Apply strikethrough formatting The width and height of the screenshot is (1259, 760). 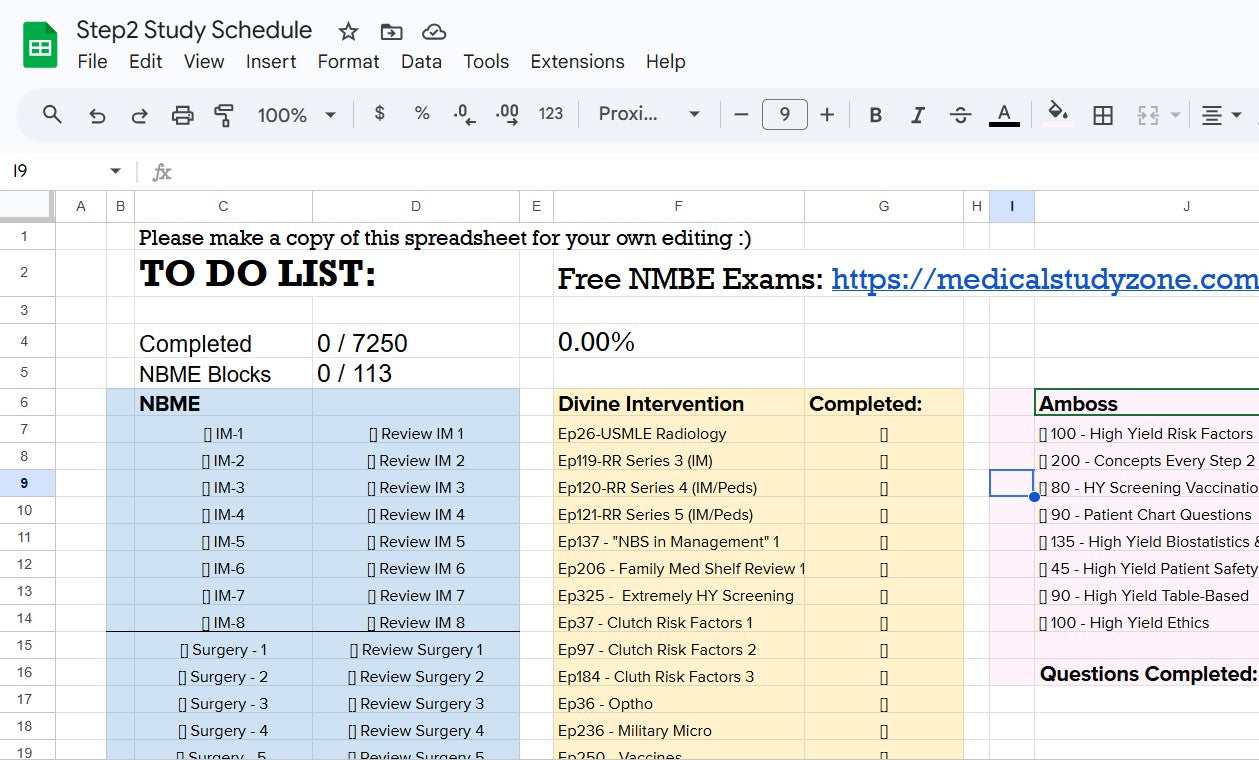click(x=960, y=115)
